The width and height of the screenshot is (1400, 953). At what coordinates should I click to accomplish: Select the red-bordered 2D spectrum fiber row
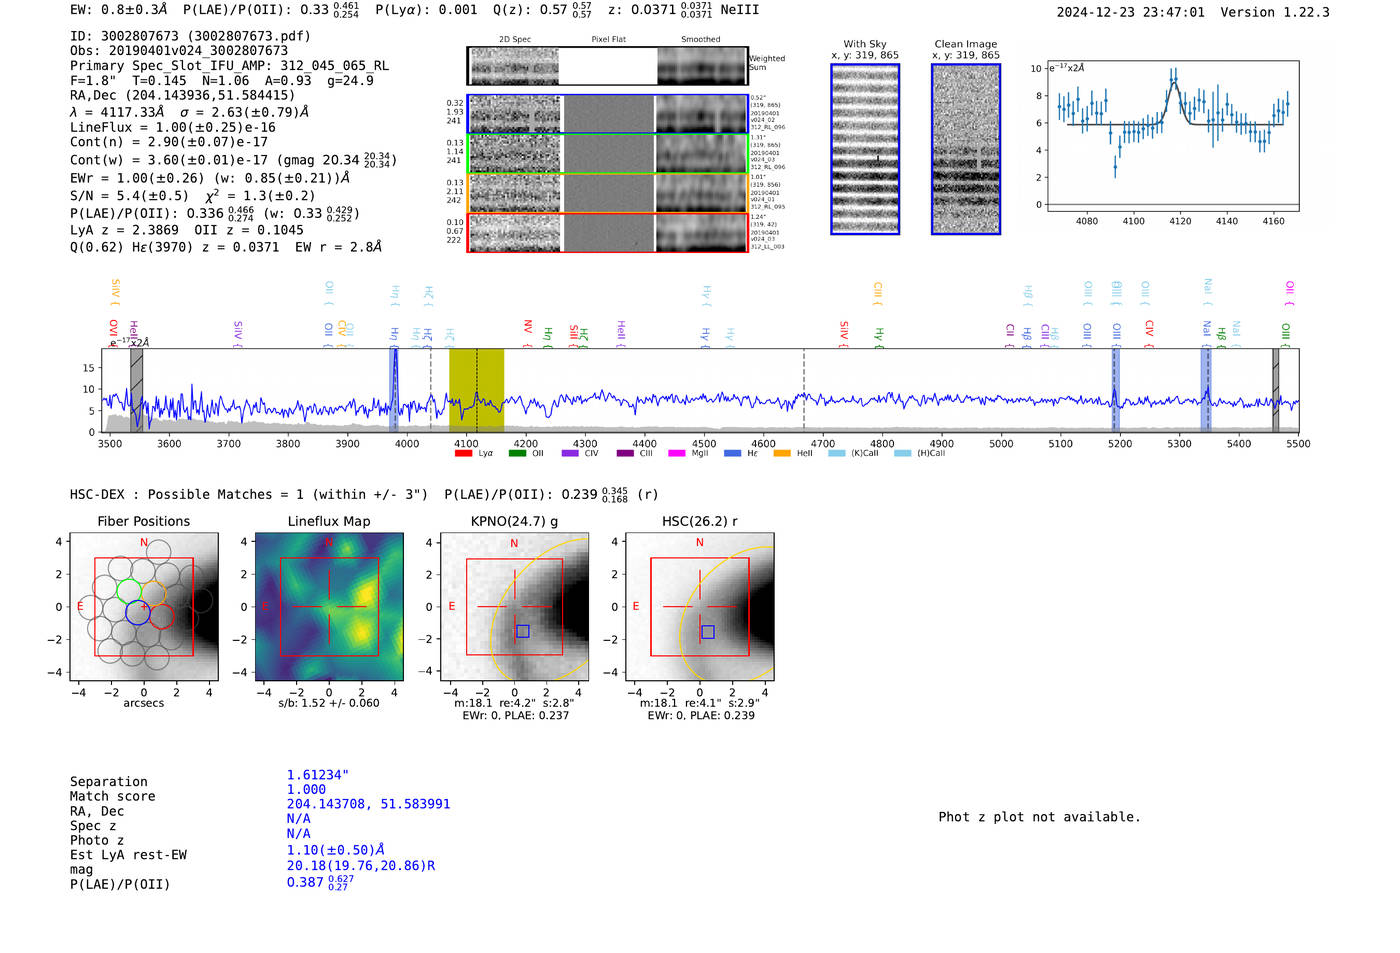(x=607, y=233)
